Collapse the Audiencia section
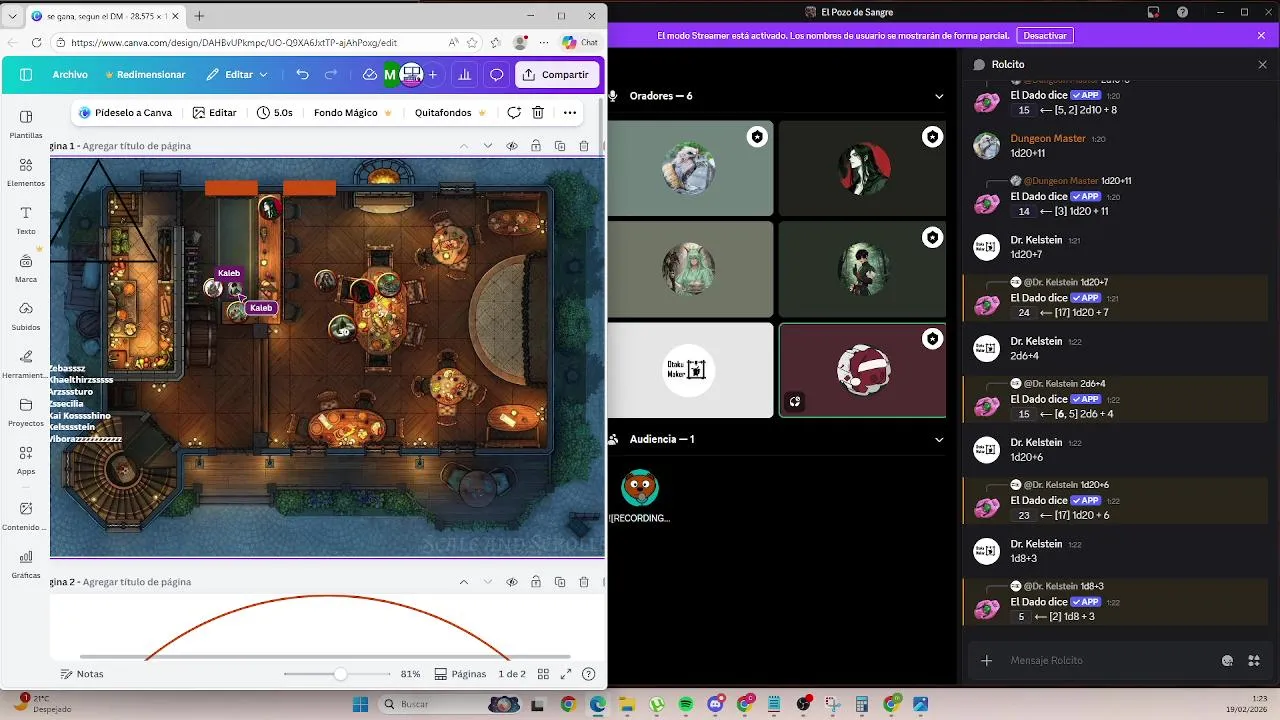Image resolution: width=1280 pixels, height=720 pixels. point(939,440)
